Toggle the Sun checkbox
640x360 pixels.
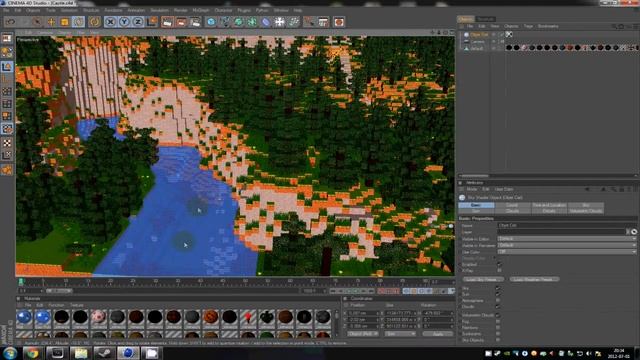pyautogui.click(x=498, y=294)
